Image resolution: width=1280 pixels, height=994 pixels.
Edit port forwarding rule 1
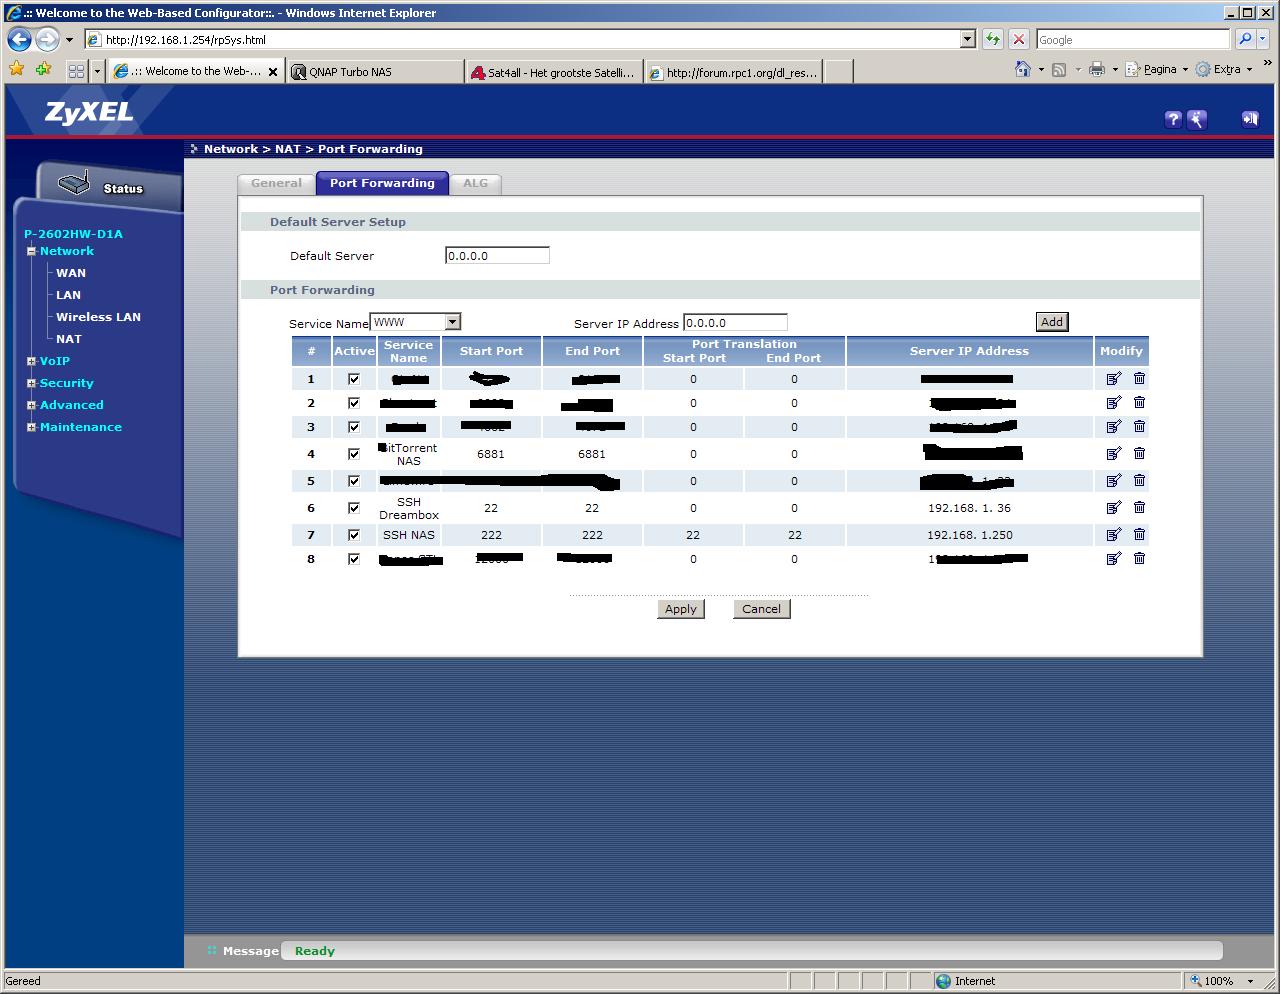click(1114, 378)
